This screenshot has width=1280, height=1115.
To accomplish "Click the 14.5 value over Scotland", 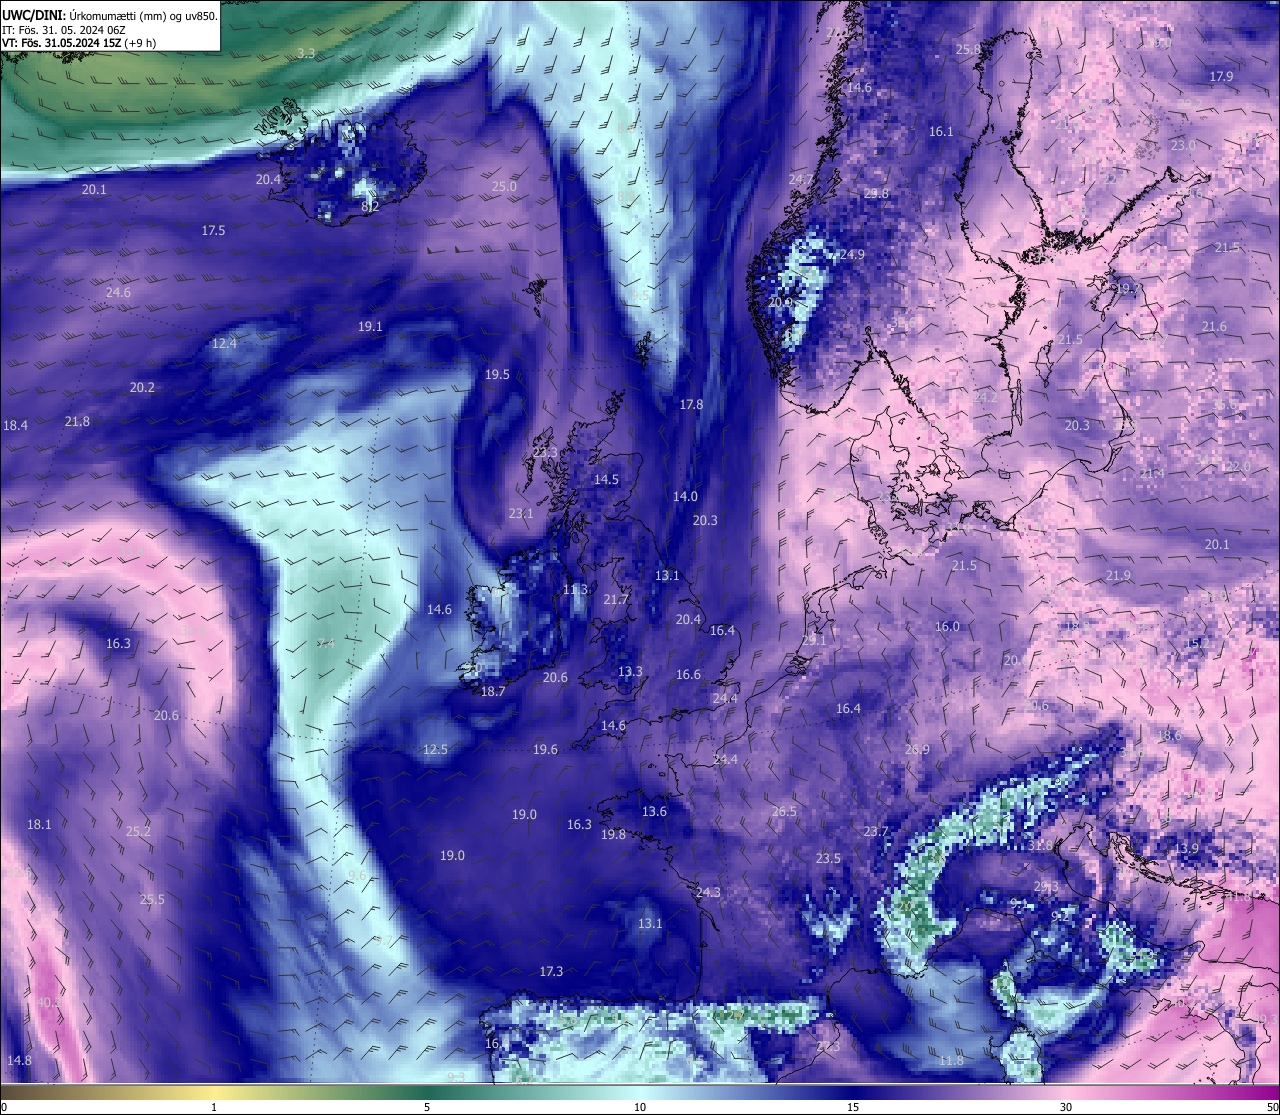I will [606, 479].
